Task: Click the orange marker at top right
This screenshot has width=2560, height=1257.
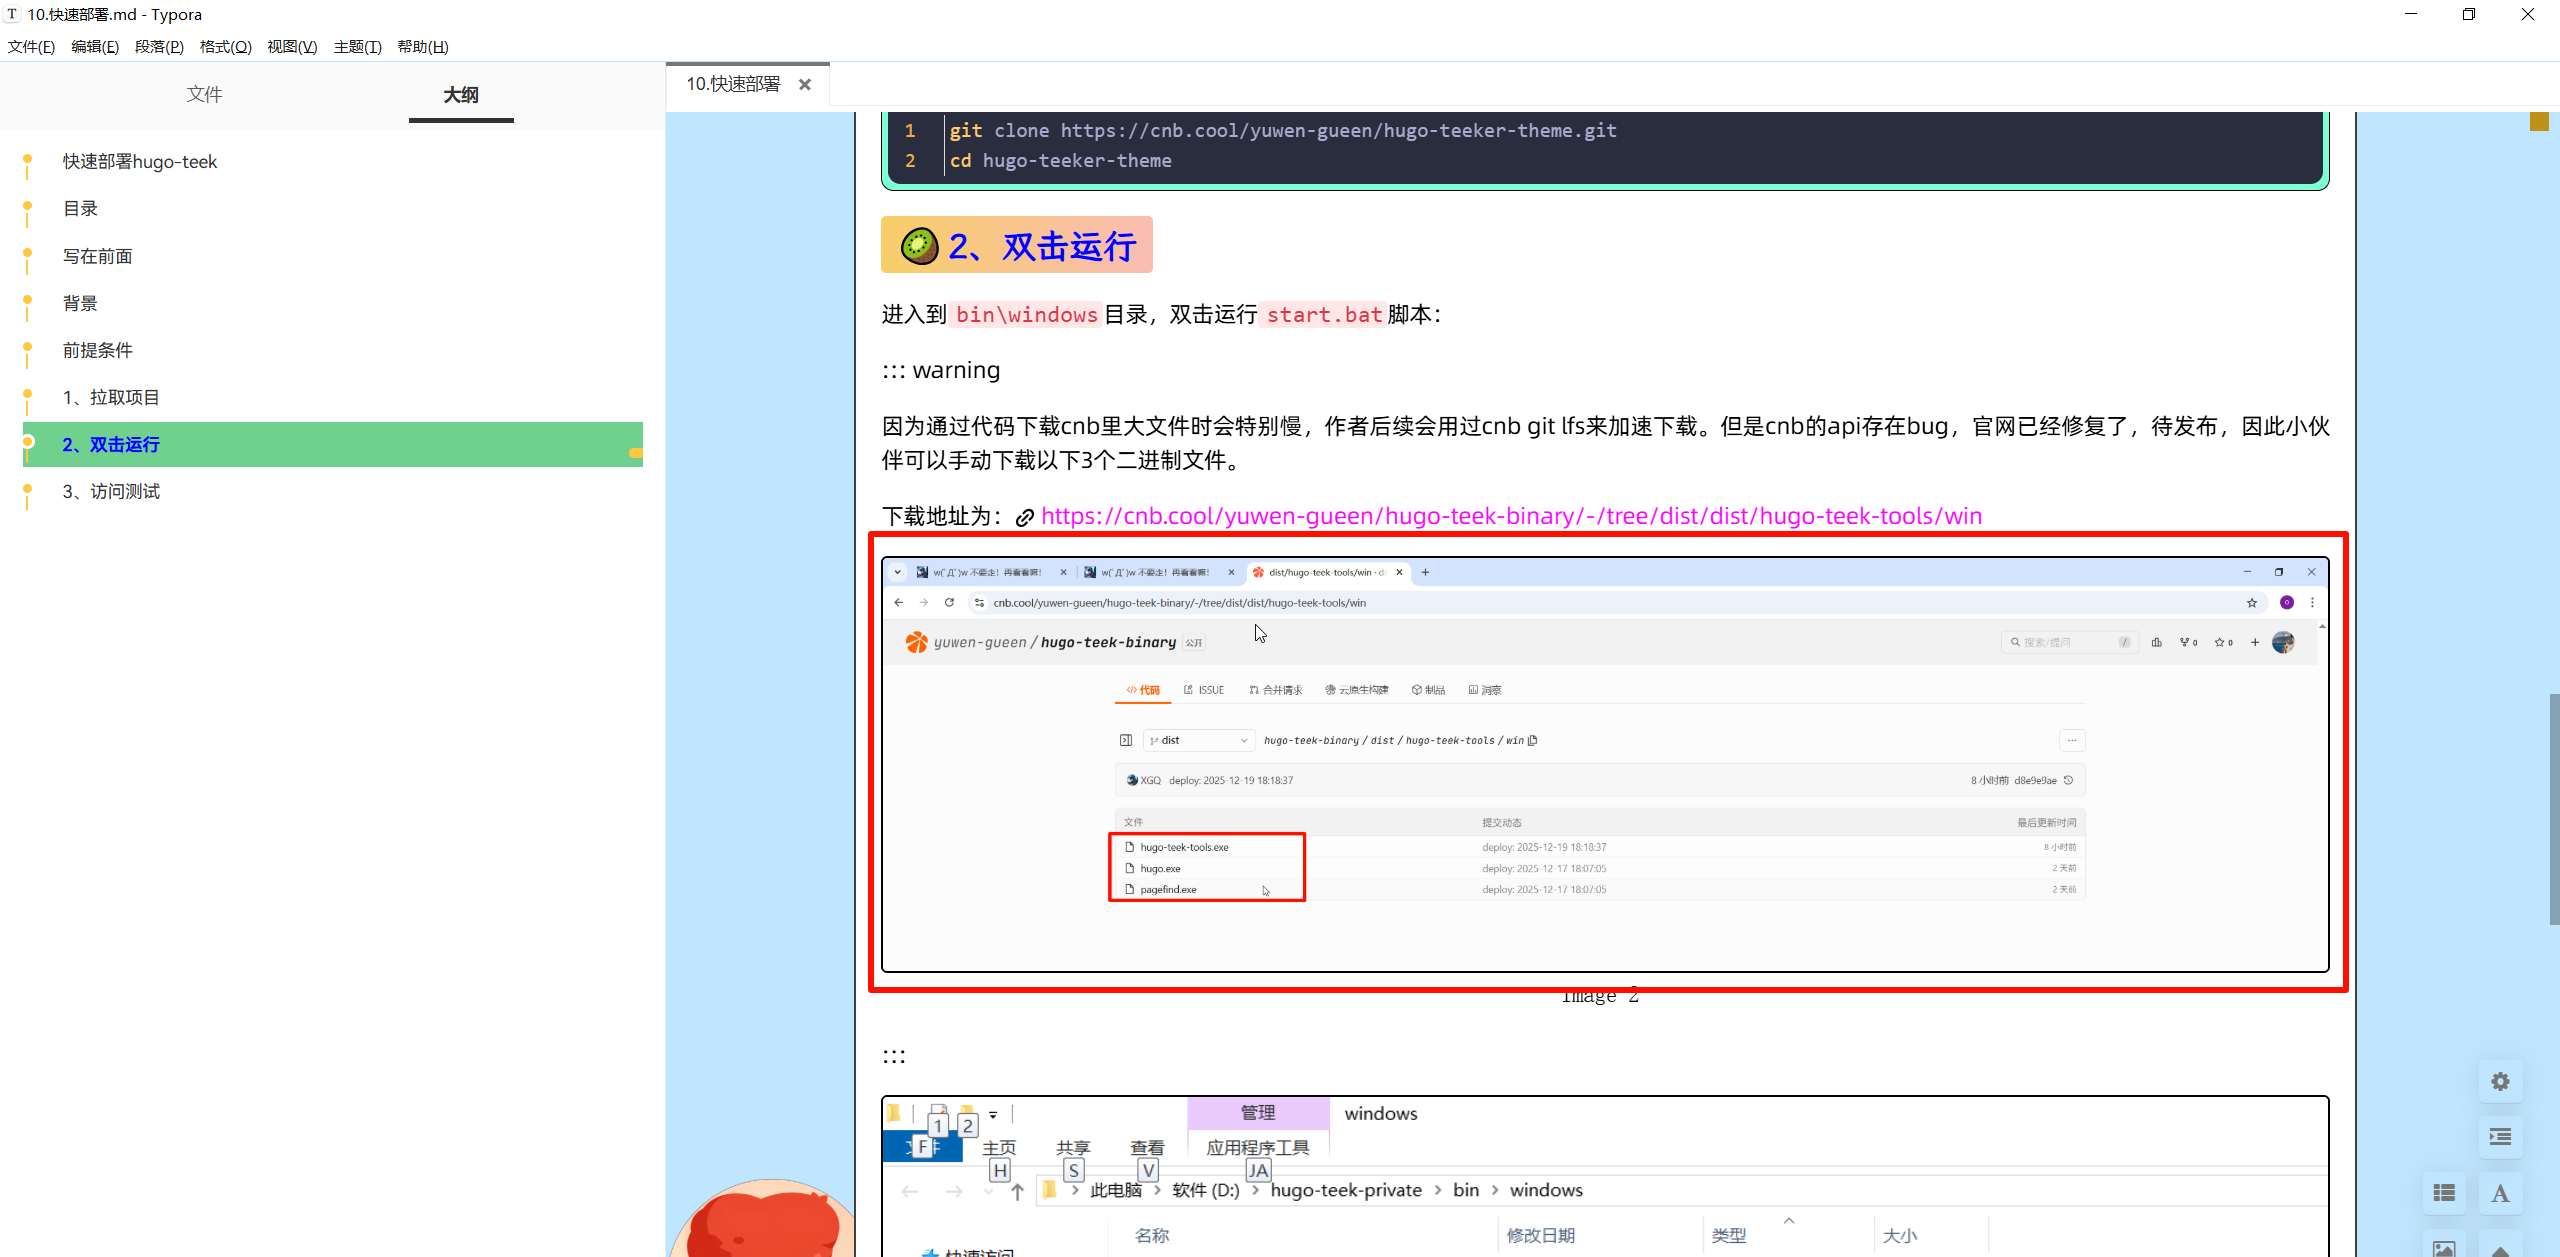Action: [x=2538, y=122]
